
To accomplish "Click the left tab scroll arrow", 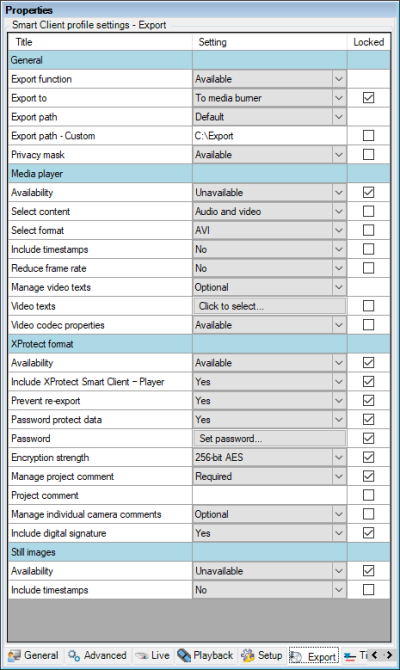I will [x=375, y=655].
